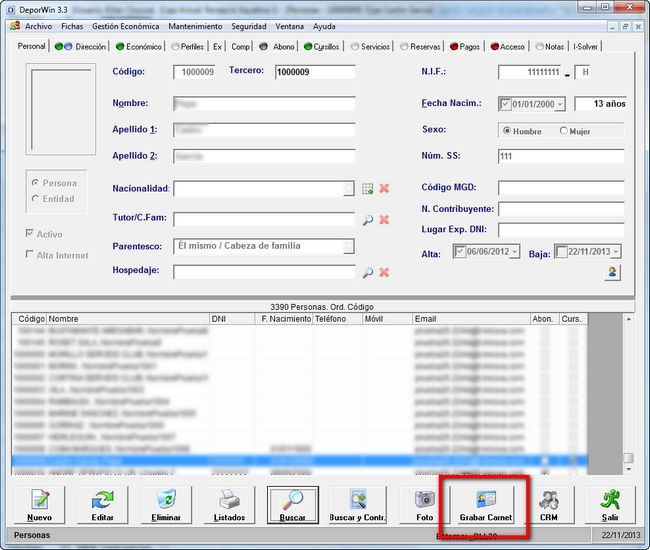
Task: Click the Salir running-man button
Action: [x=610, y=505]
